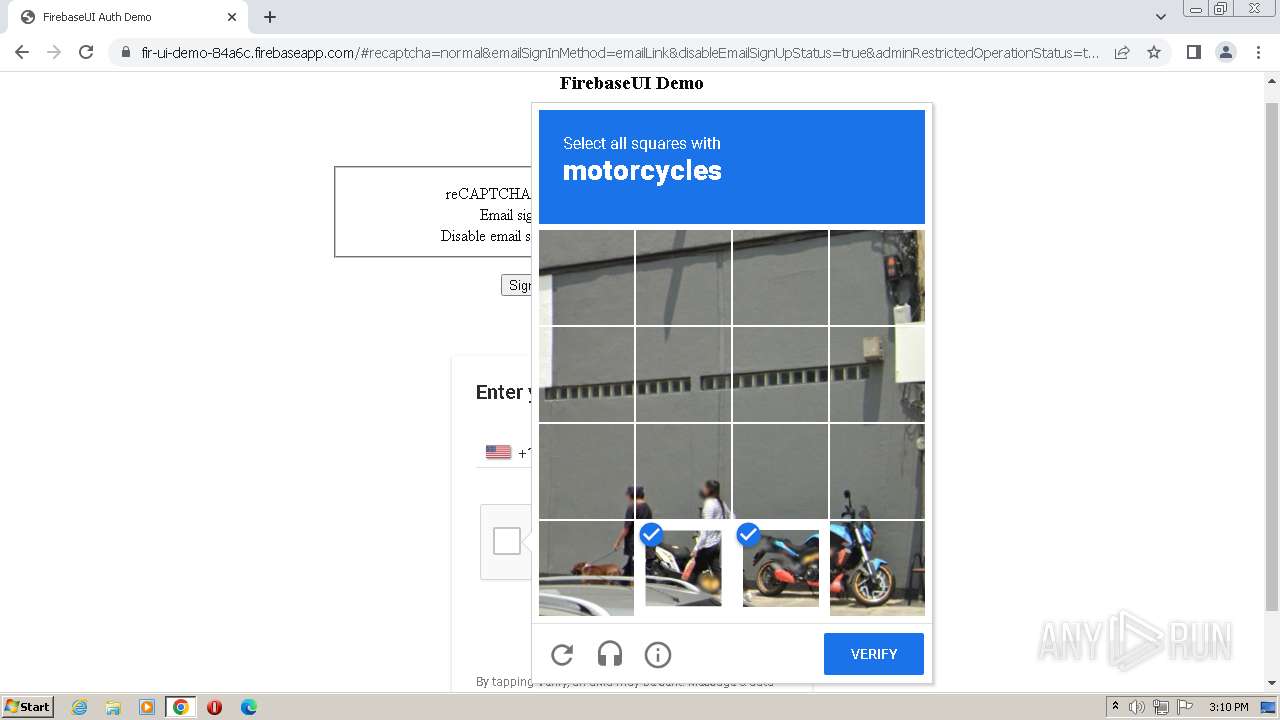
Task: Deselect the checked tile with scooter and pedestrian
Action: (683, 568)
